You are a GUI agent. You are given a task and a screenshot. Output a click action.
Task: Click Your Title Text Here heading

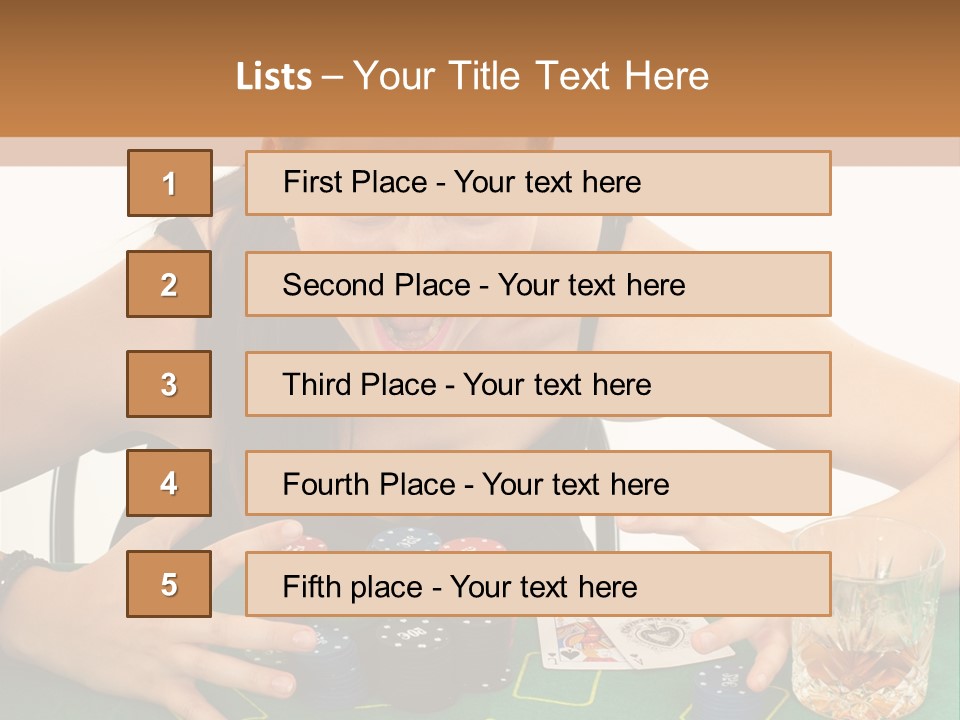(x=531, y=76)
